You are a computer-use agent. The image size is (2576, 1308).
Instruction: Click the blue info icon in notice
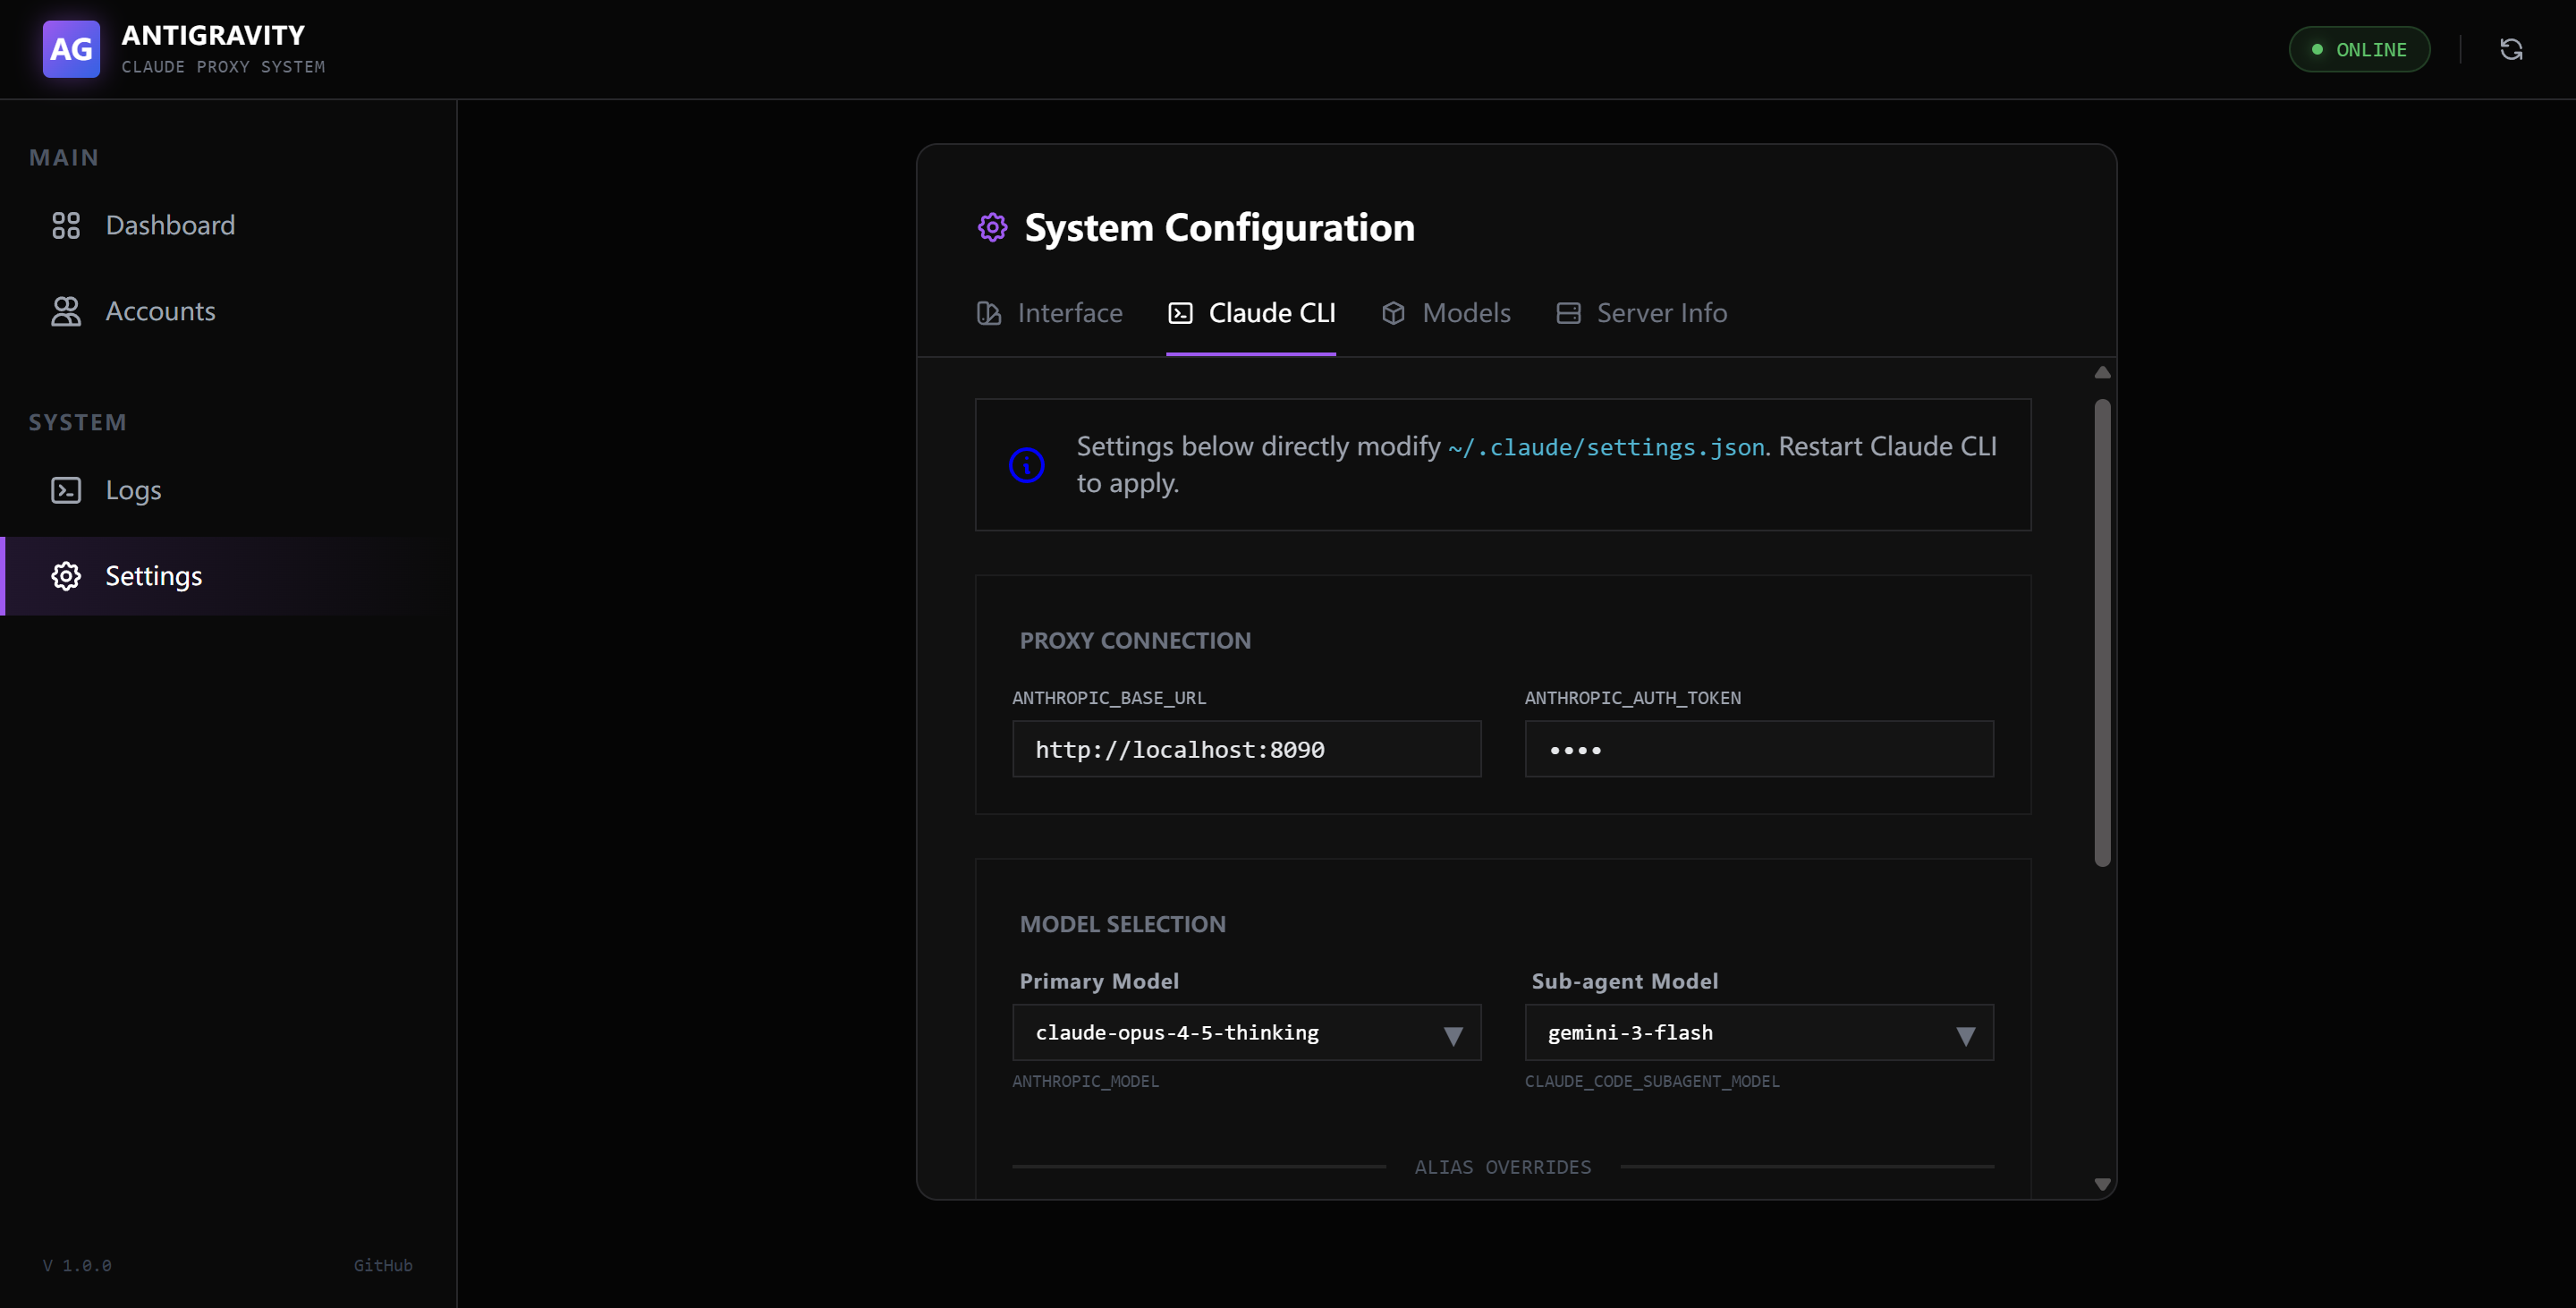pyautogui.click(x=1026, y=465)
